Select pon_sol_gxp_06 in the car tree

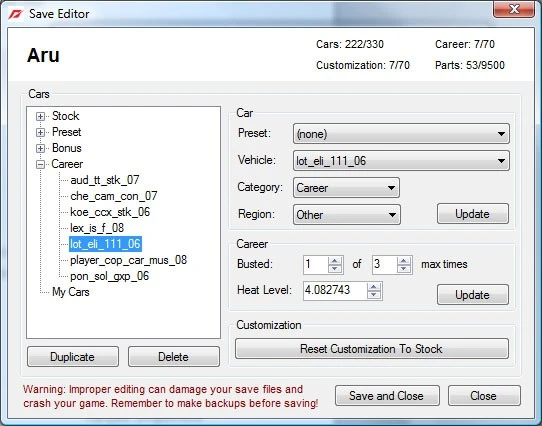(x=109, y=276)
